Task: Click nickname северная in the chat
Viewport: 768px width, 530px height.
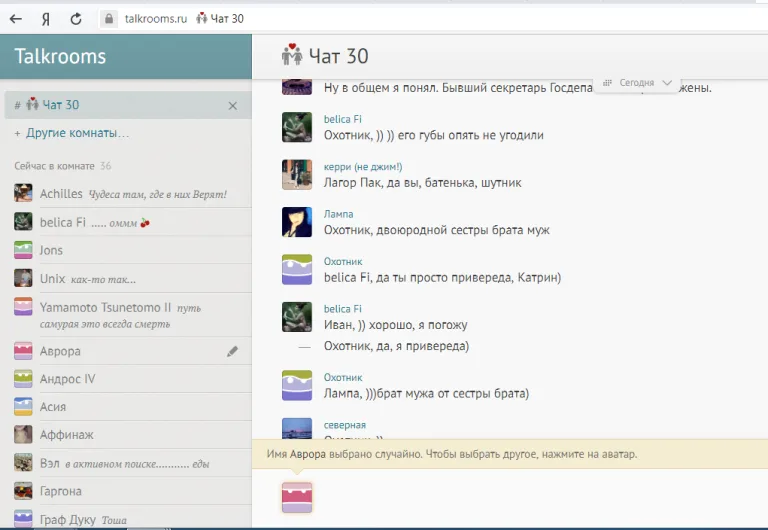Action: (x=345, y=425)
